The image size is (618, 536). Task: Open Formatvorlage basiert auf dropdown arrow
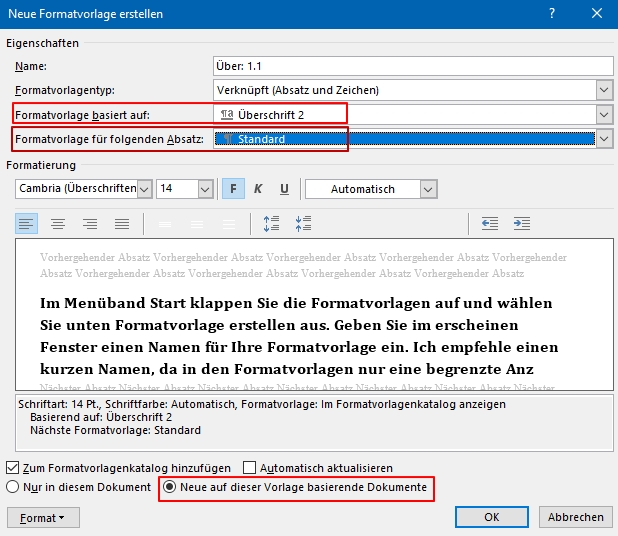[604, 115]
